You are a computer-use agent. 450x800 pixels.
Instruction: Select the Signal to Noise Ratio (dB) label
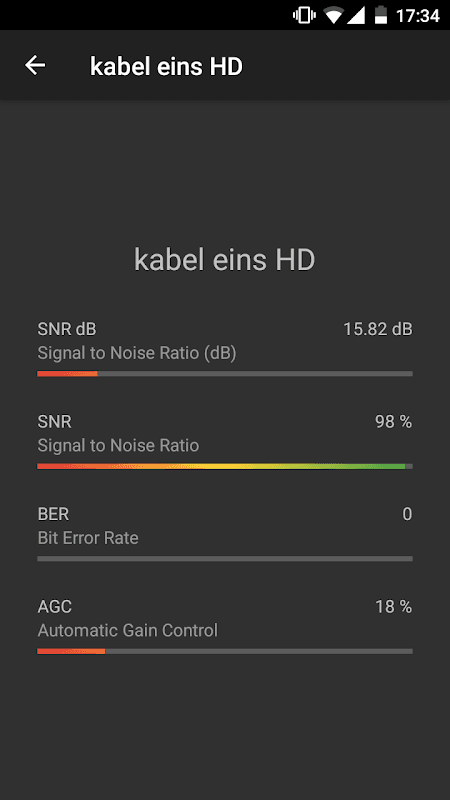137,353
